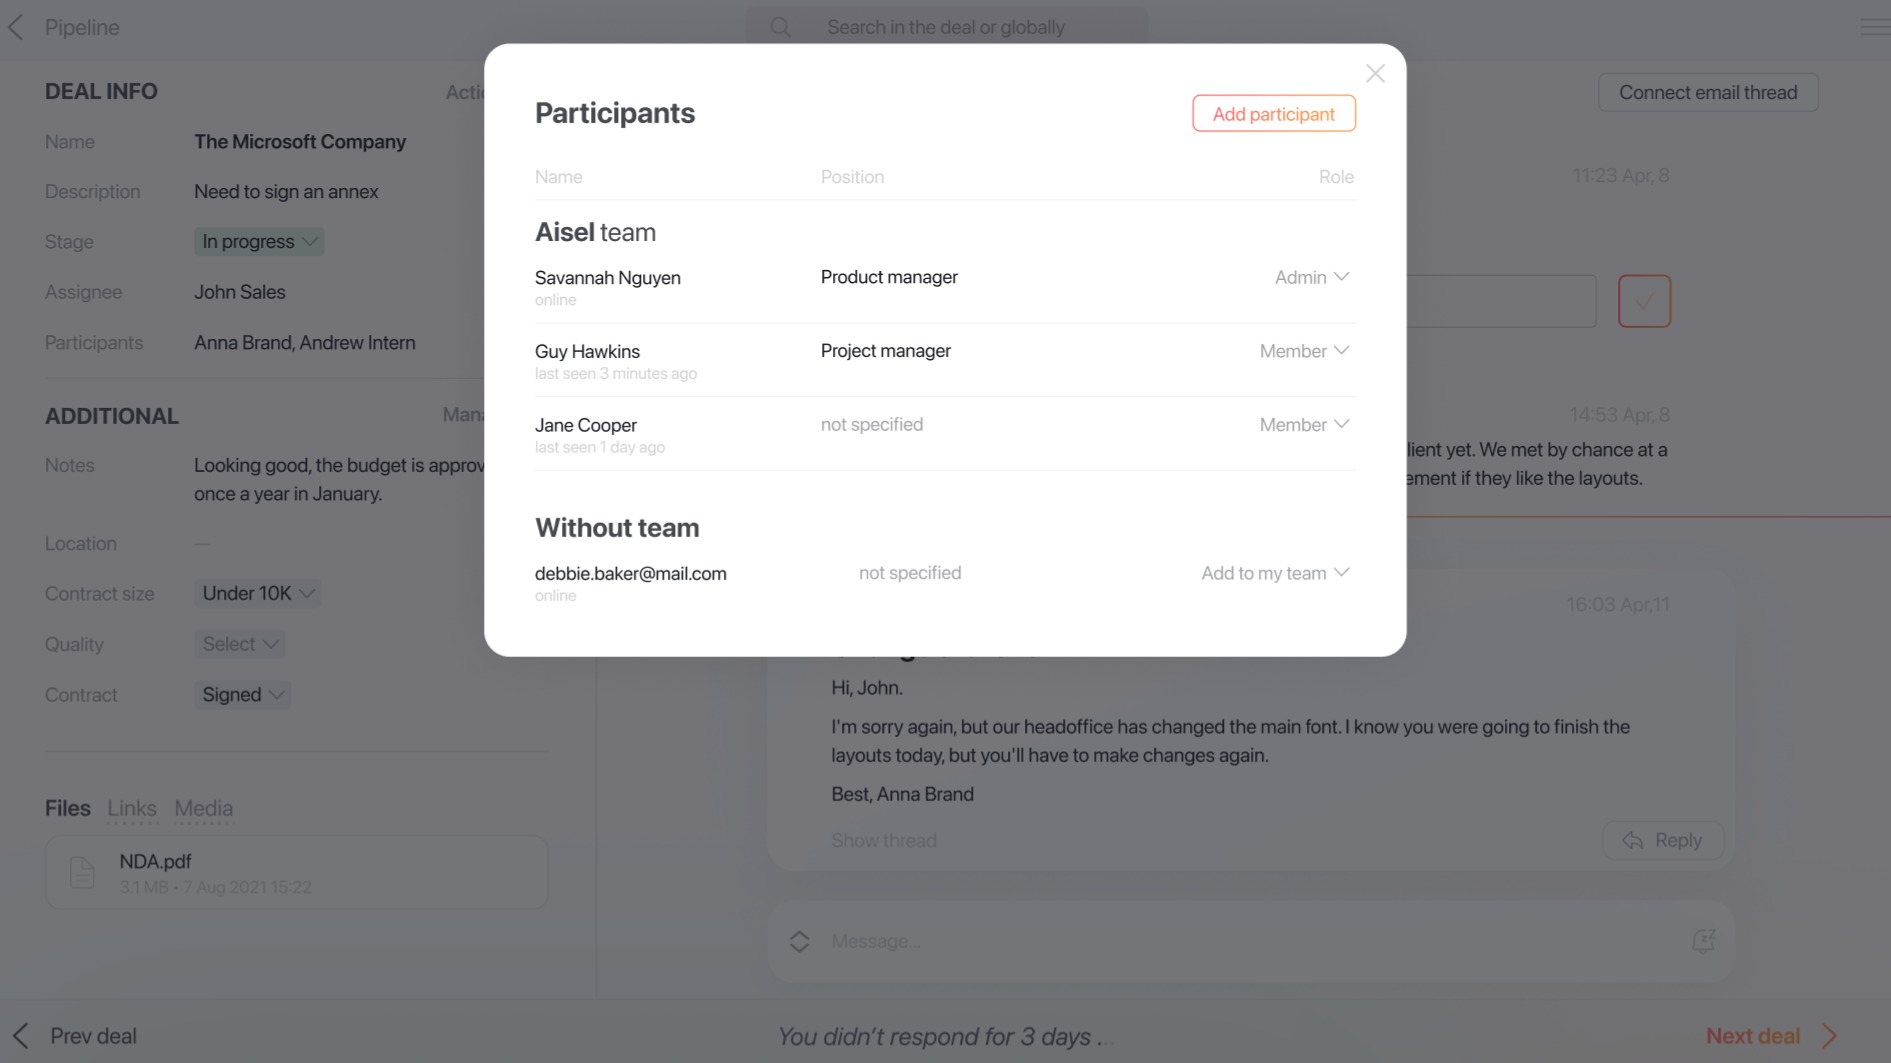
Task: Click the search magnifier icon
Action: pos(780,27)
